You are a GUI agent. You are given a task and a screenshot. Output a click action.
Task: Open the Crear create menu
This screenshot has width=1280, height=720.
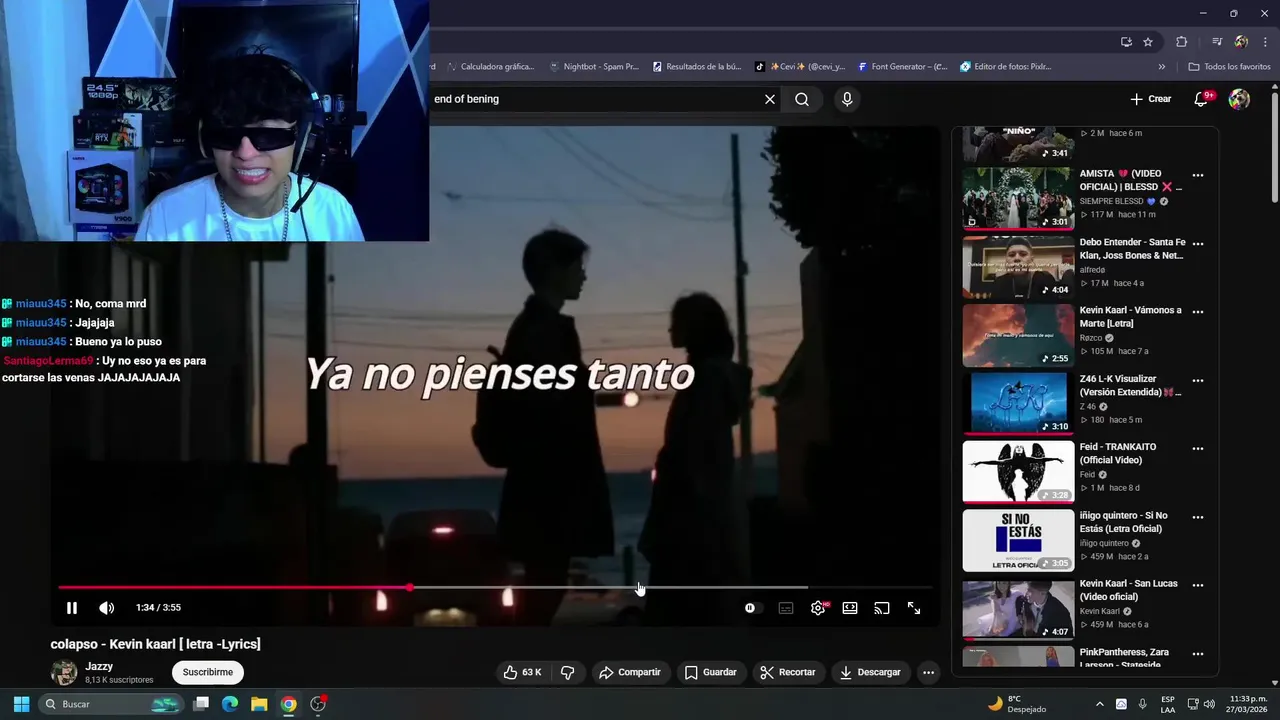[1151, 99]
